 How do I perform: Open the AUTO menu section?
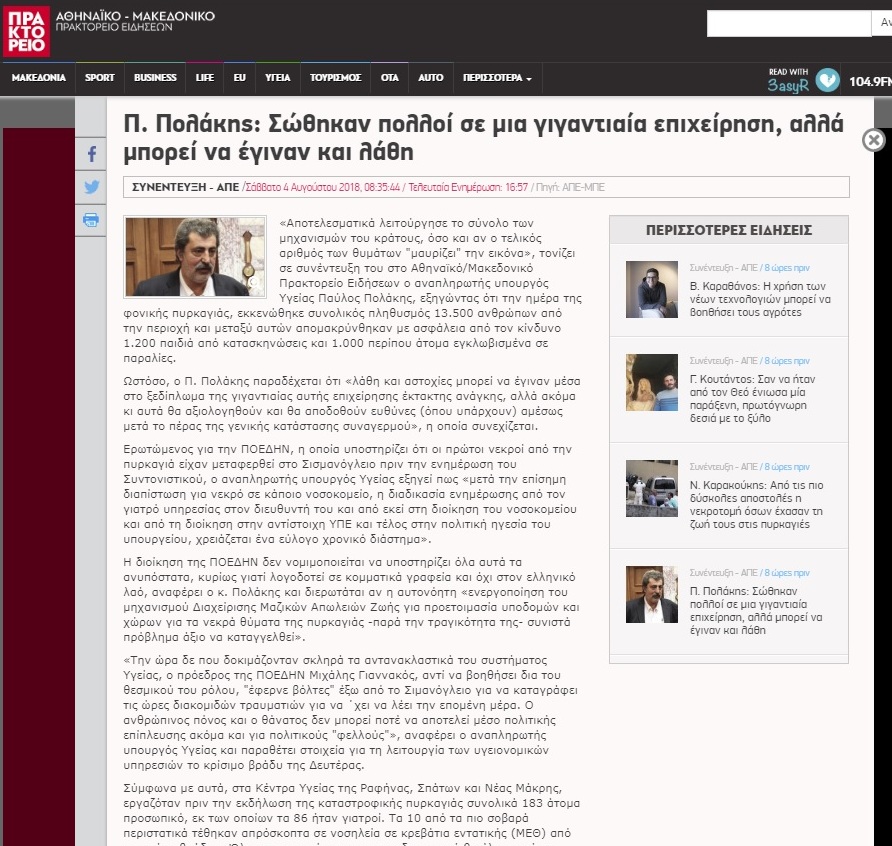pyautogui.click(x=431, y=78)
